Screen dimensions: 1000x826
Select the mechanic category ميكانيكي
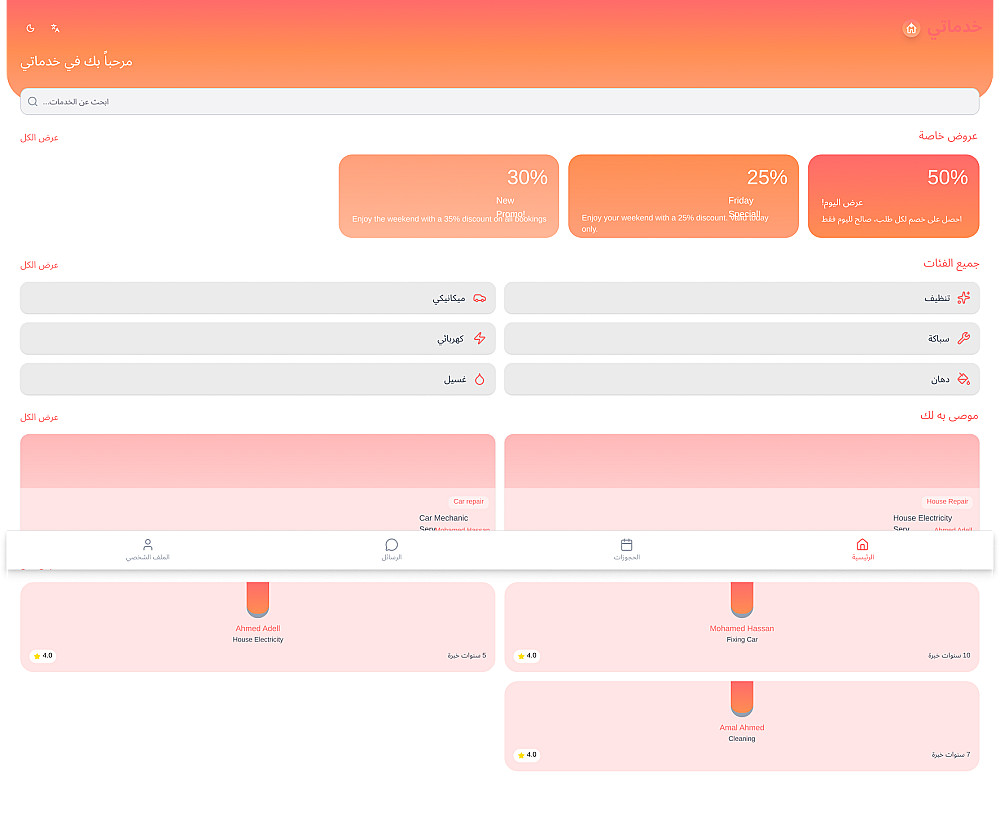[258, 298]
